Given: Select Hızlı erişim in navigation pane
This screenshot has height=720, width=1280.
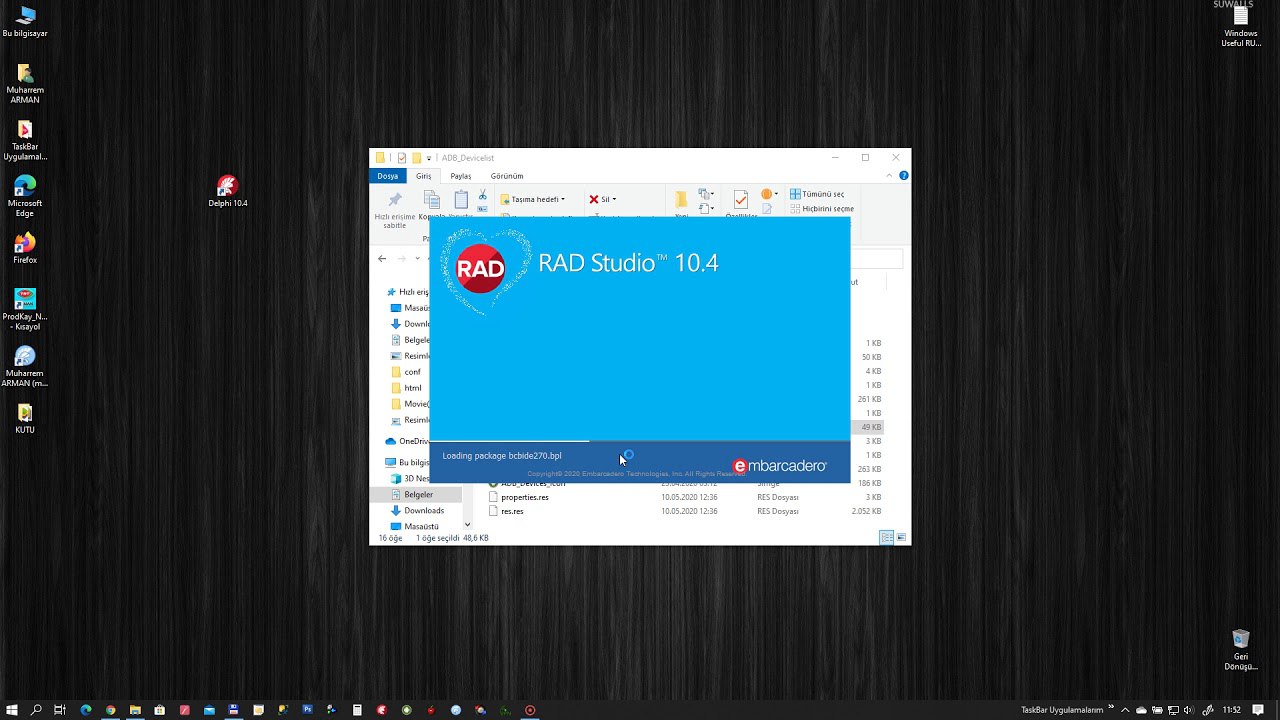Looking at the screenshot, I should coord(406,292).
